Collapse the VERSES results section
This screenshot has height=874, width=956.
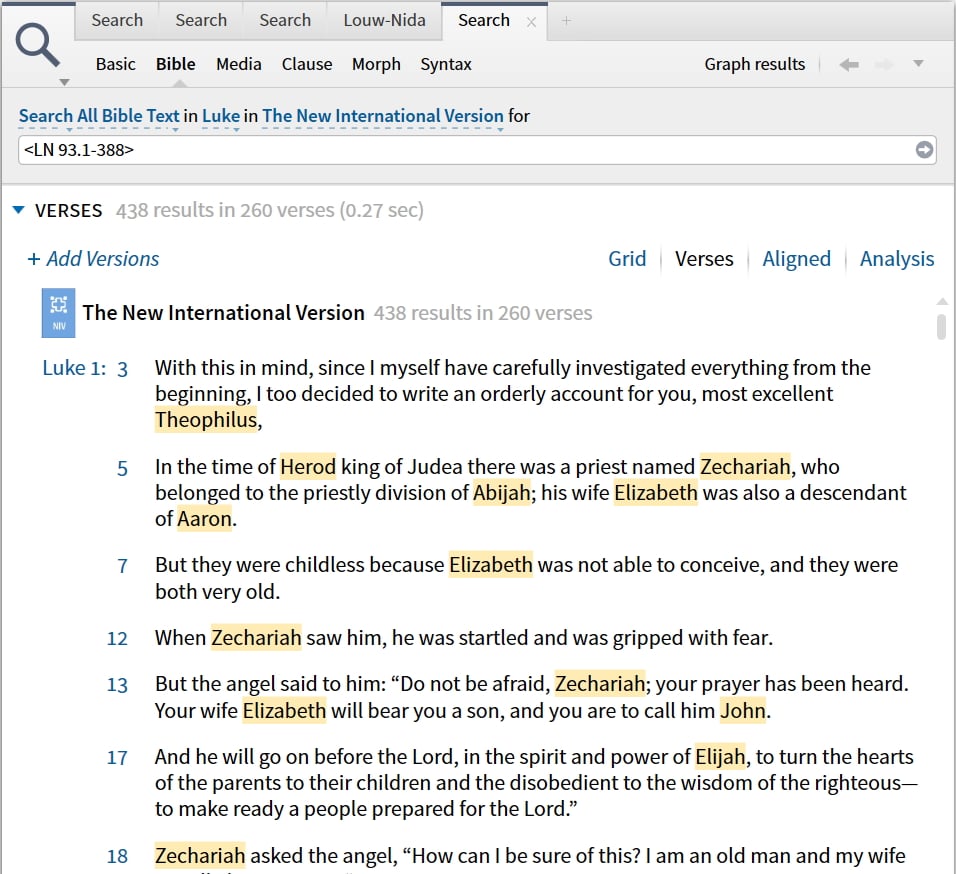click(18, 210)
